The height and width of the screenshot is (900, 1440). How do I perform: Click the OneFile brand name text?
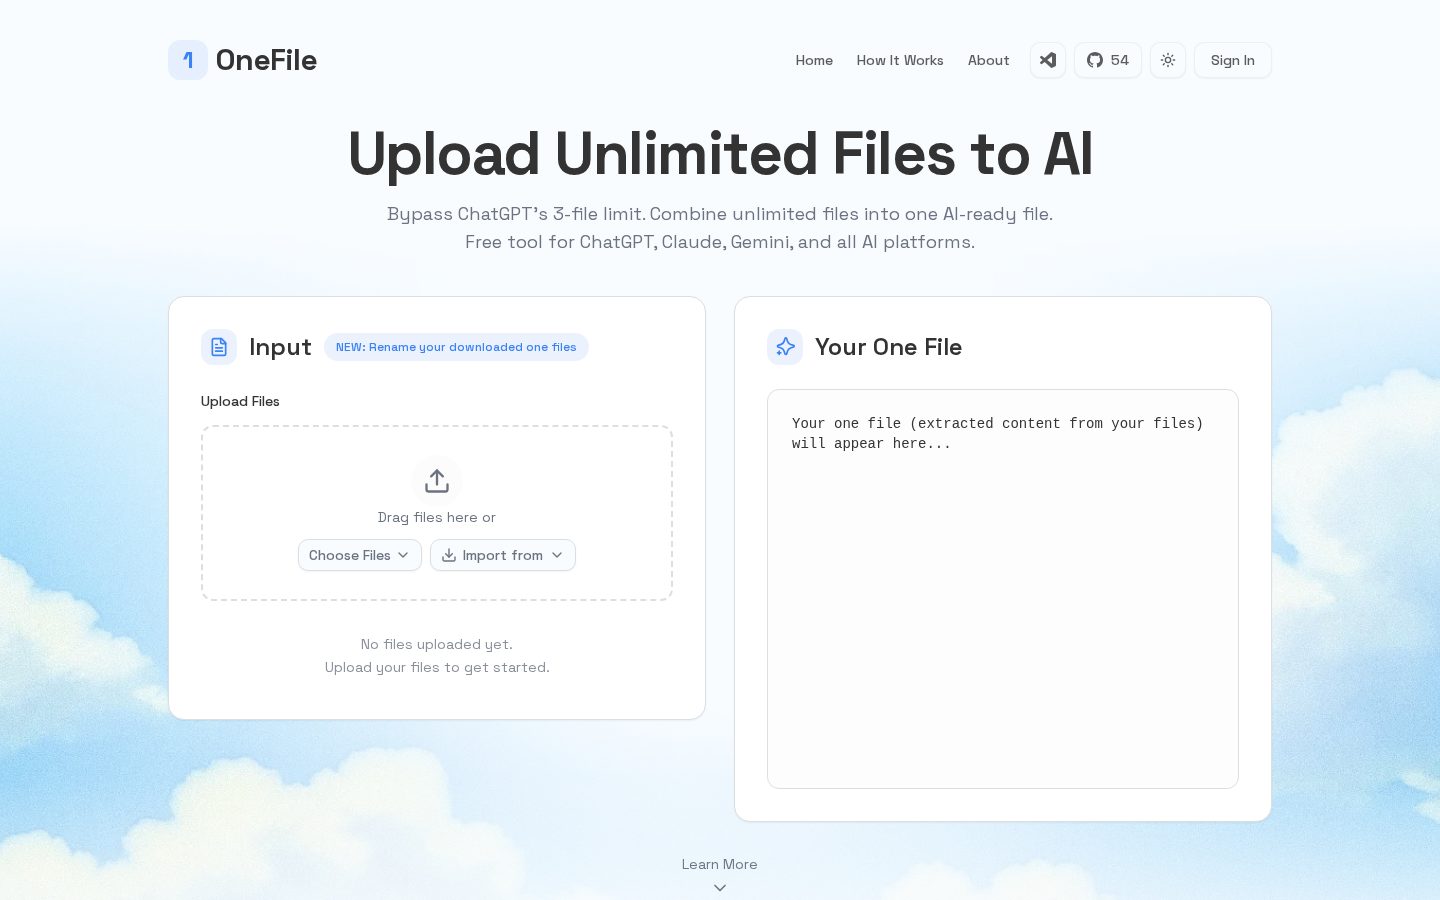(266, 60)
